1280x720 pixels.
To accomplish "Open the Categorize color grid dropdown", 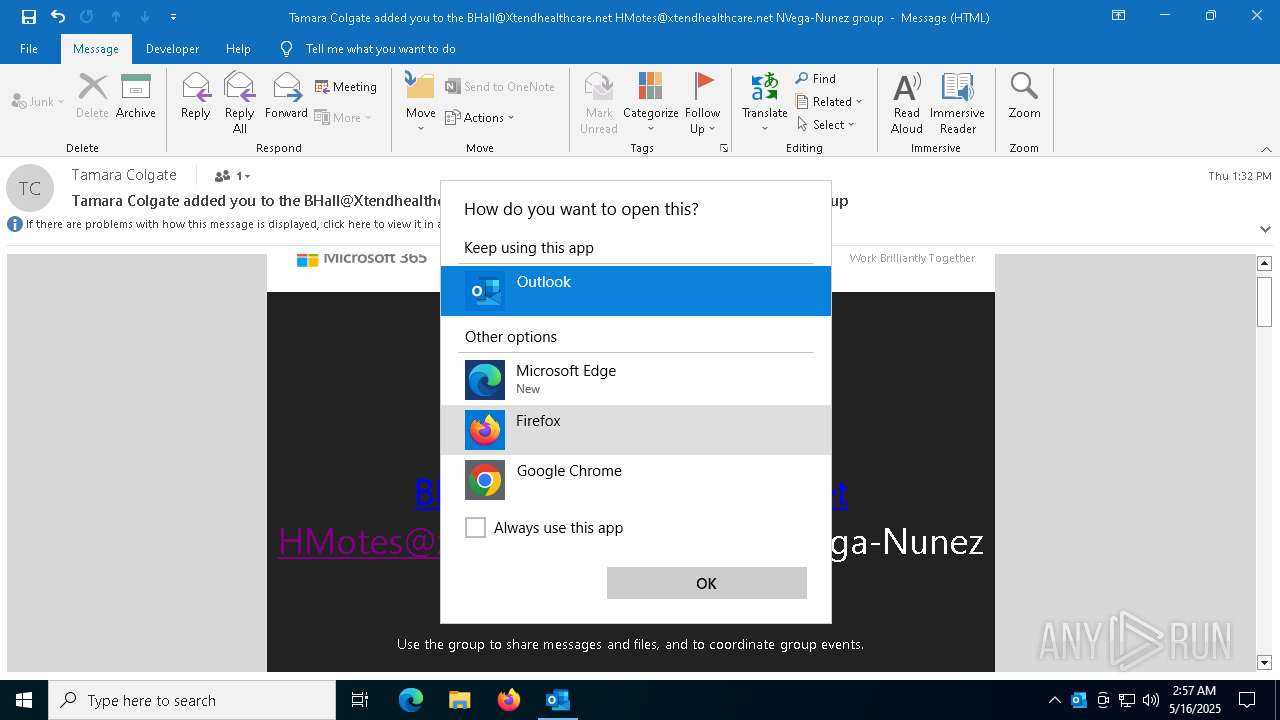I will (x=650, y=102).
